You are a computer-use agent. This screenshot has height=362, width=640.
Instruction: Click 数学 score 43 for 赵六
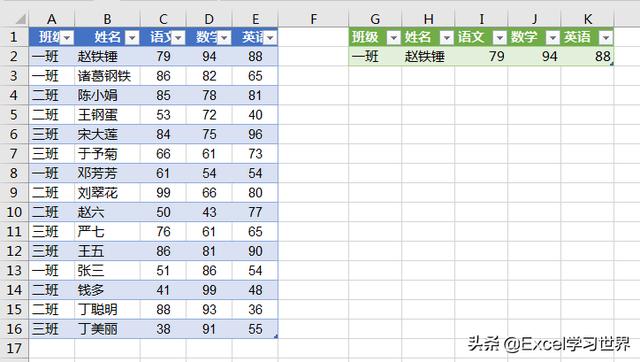coord(209,212)
